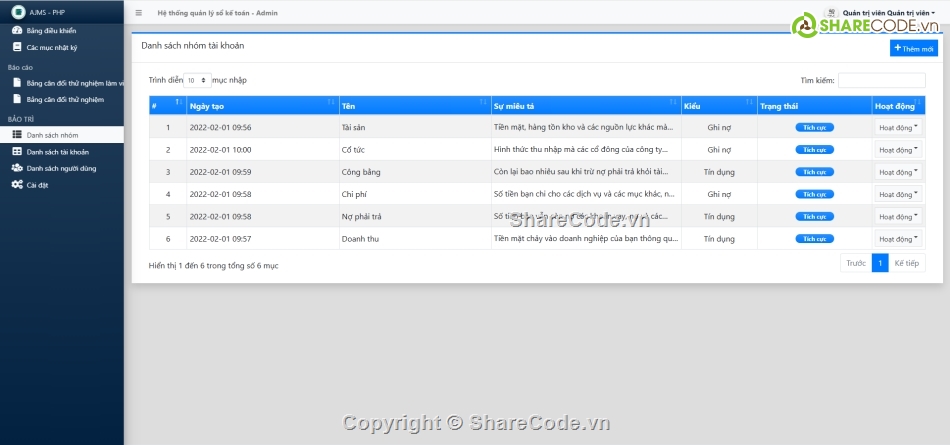
Task: Click the admin avatar image in header
Action: click(831, 12)
